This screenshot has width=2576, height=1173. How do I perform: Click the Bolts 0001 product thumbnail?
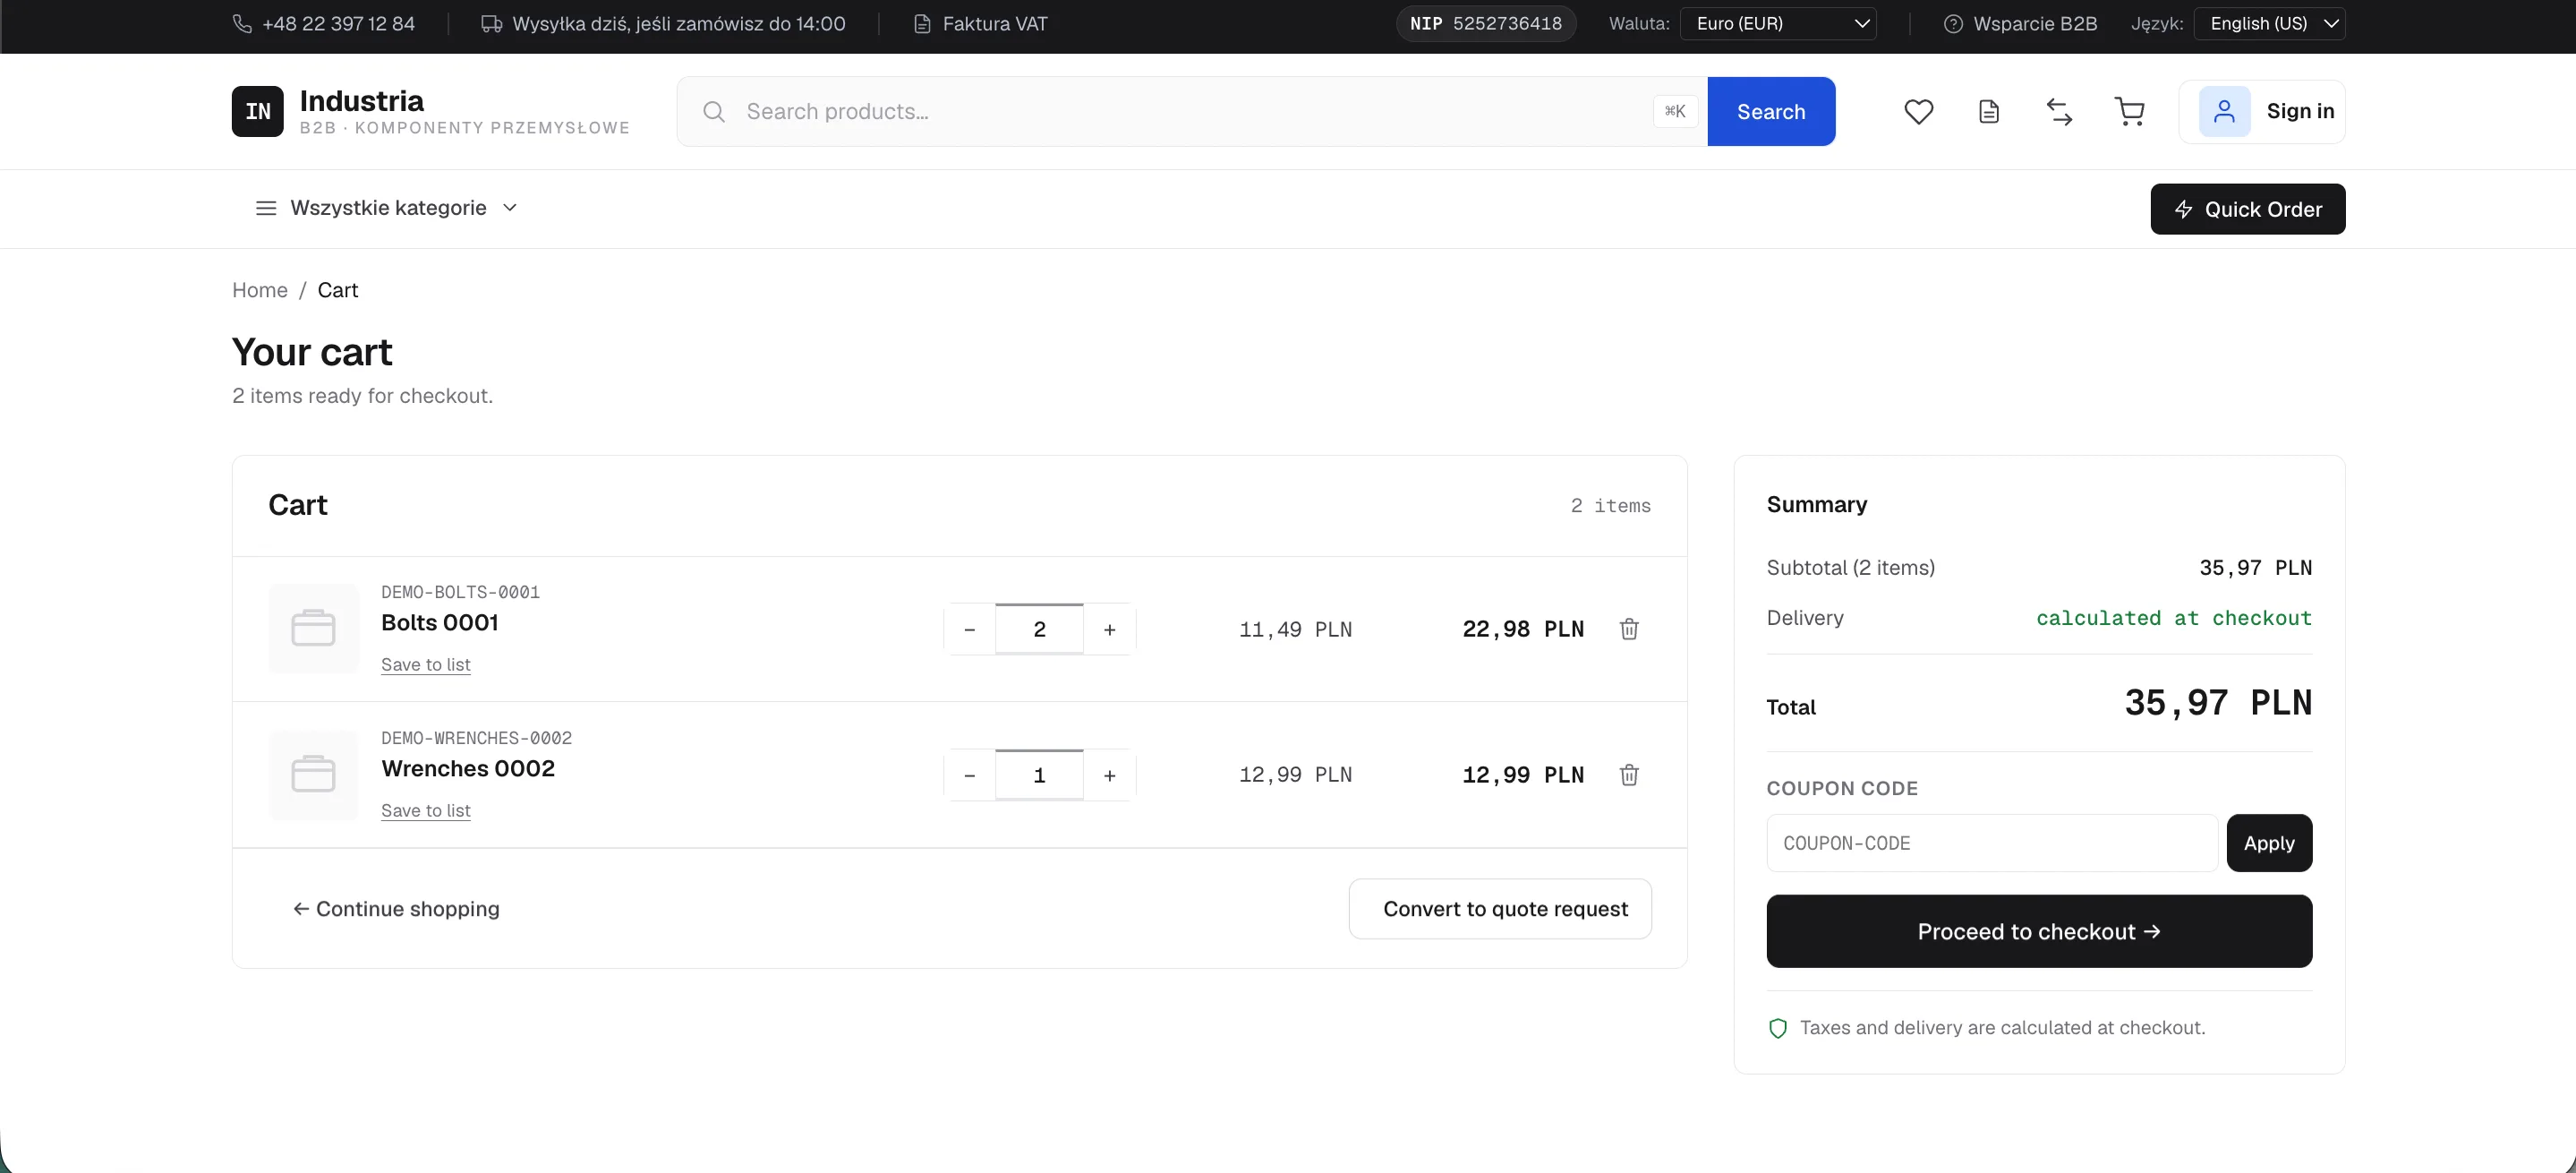313,629
